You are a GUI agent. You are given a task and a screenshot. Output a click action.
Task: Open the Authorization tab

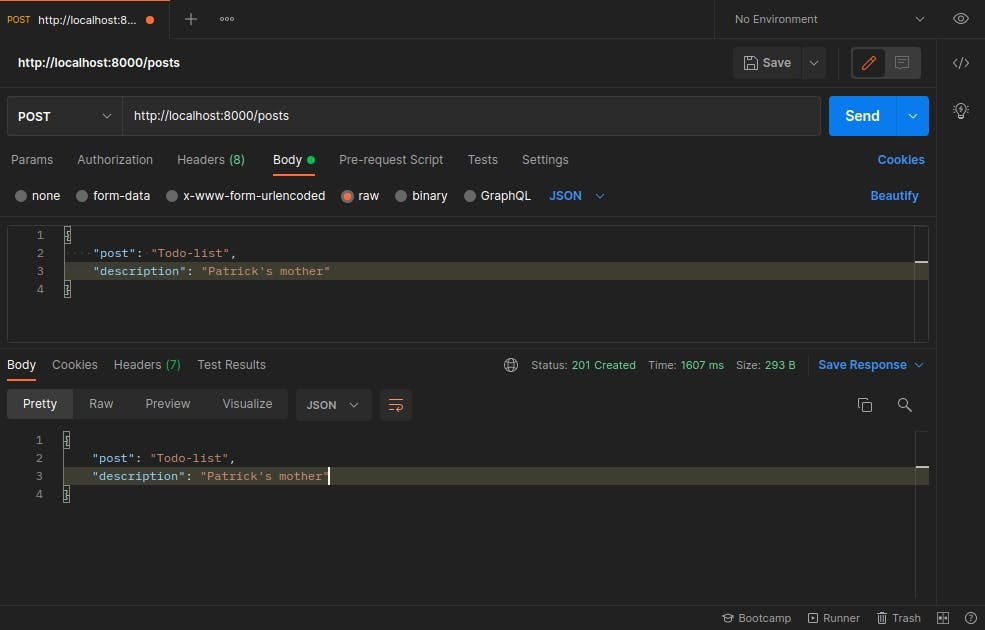pyautogui.click(x=115, y=160)
